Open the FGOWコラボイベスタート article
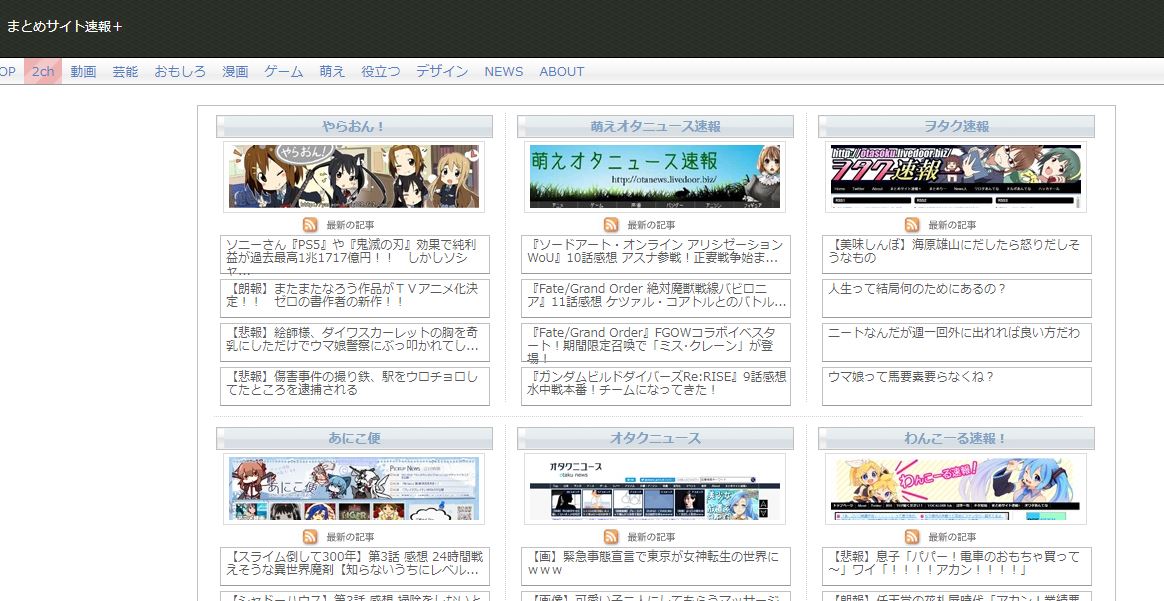This screenshot has width=1164, height=601. click(x=656, y=342)
